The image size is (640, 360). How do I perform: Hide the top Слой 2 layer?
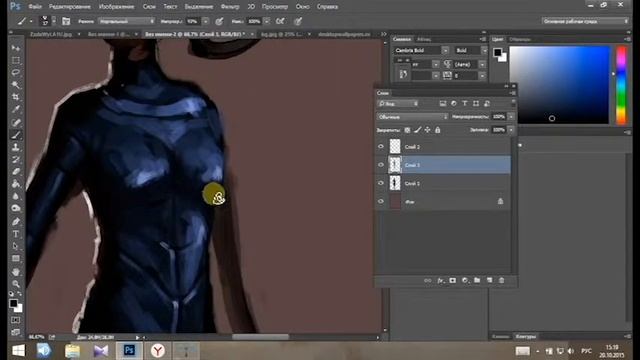(381, 147)
